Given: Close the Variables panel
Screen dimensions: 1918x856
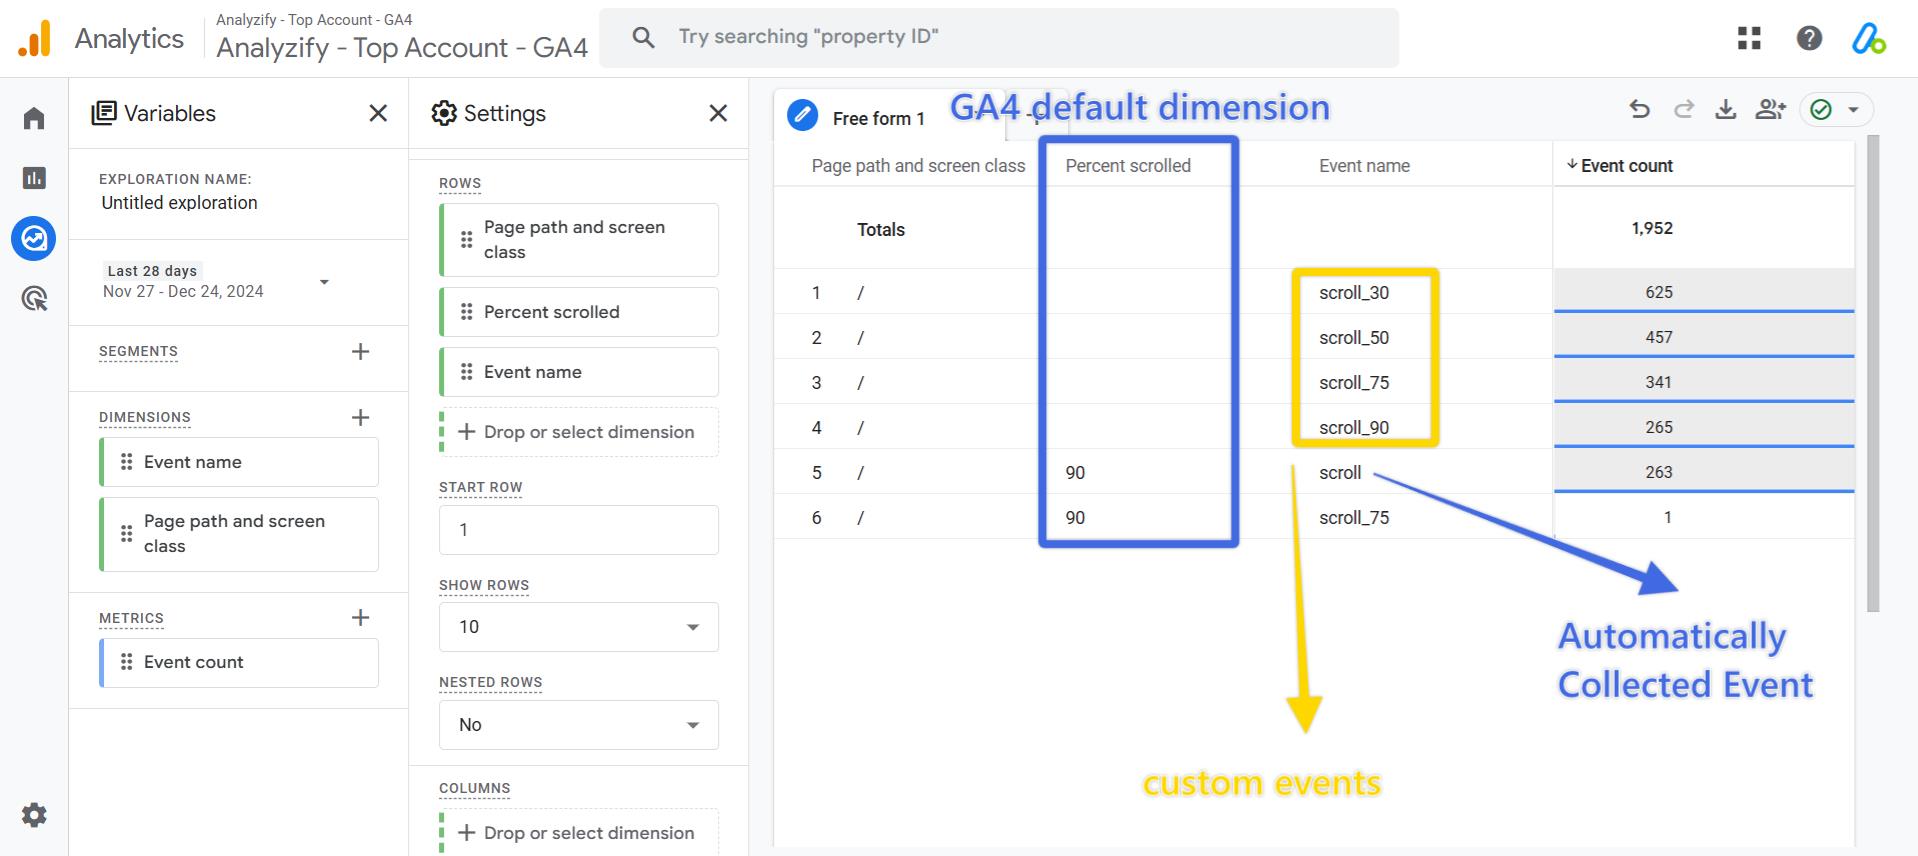Looking at the screenshot, I should [x=378, y=113].
